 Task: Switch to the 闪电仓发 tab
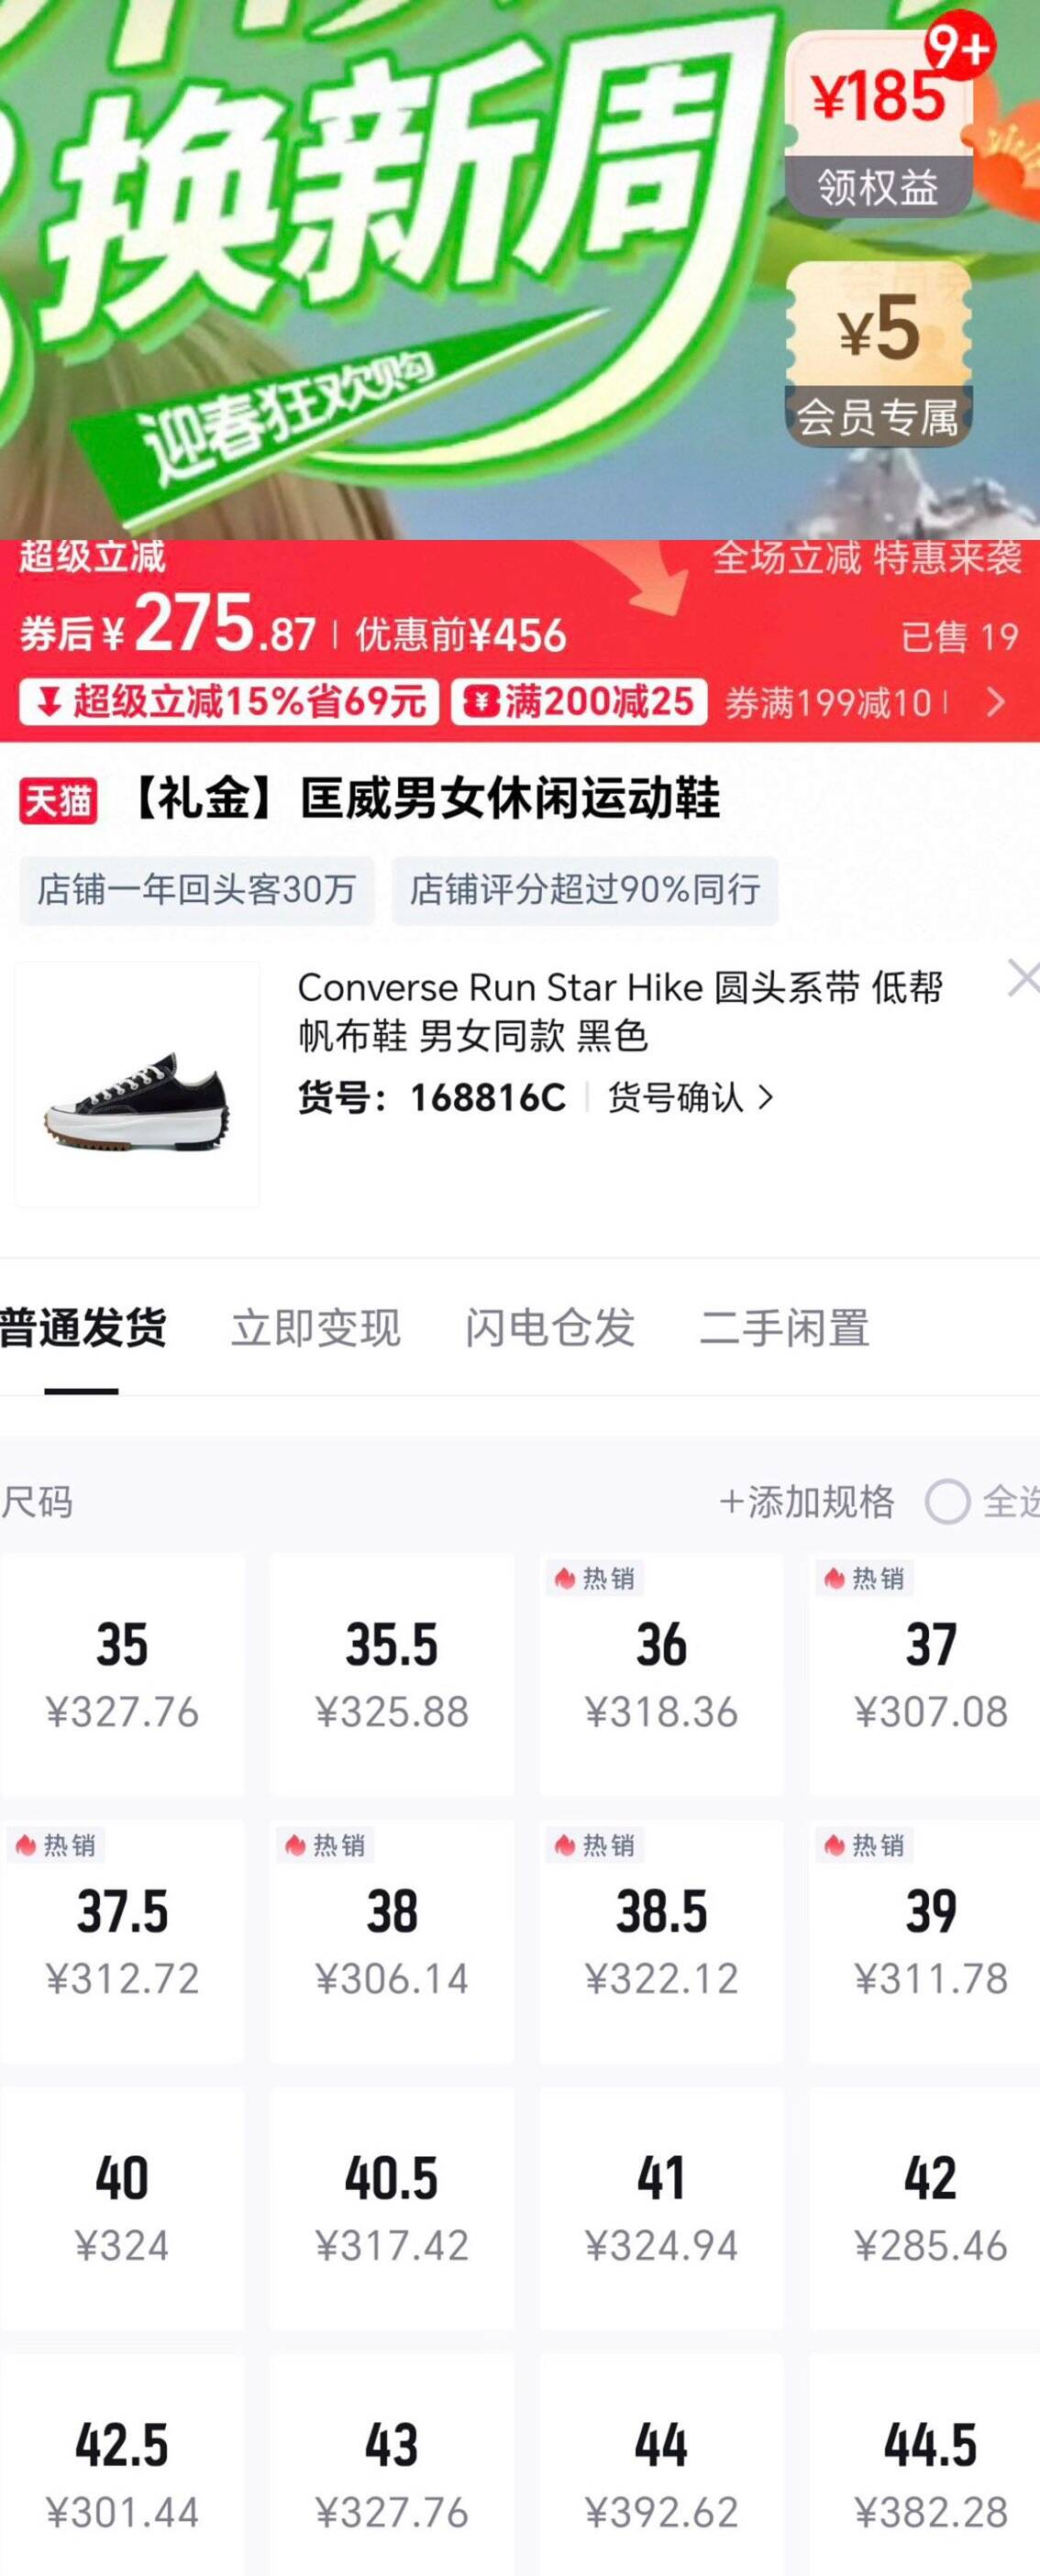(x=550, y=1328)
